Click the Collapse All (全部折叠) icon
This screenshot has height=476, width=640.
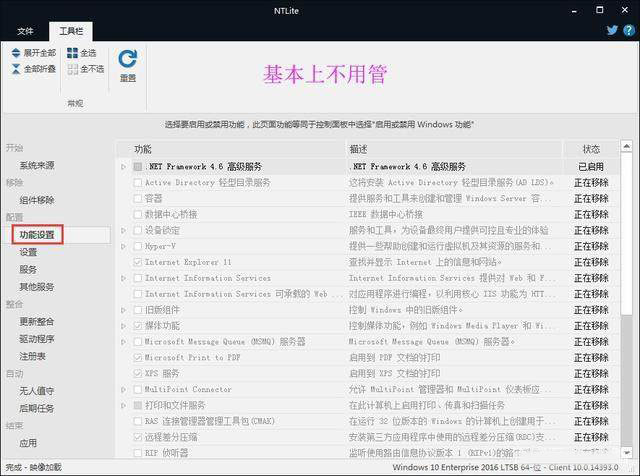pos(16,69)
